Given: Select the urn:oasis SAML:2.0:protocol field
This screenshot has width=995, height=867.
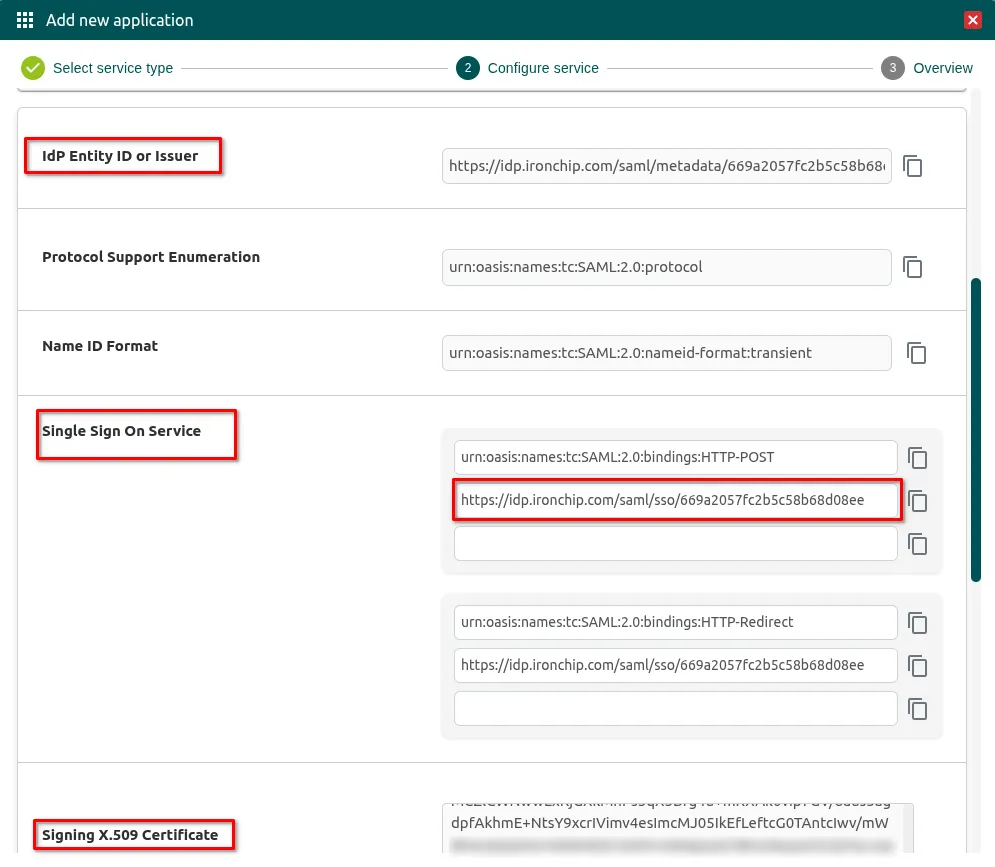Looking at the screenshot, I should [666, 267].
